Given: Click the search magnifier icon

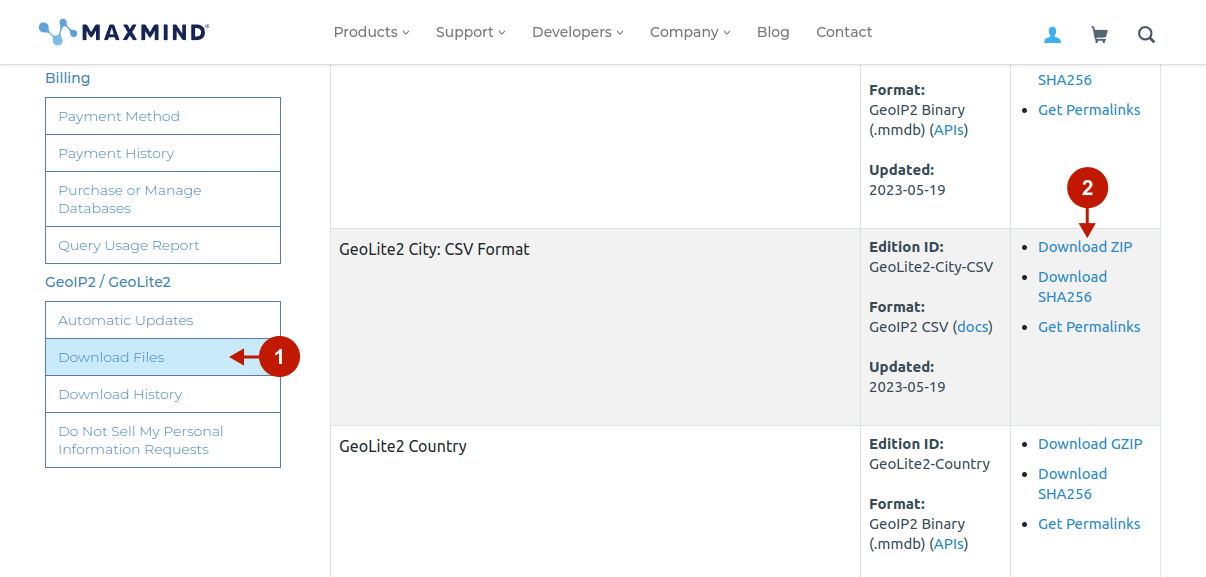Looking at the screenshot, I should [x=1146, y=35].
